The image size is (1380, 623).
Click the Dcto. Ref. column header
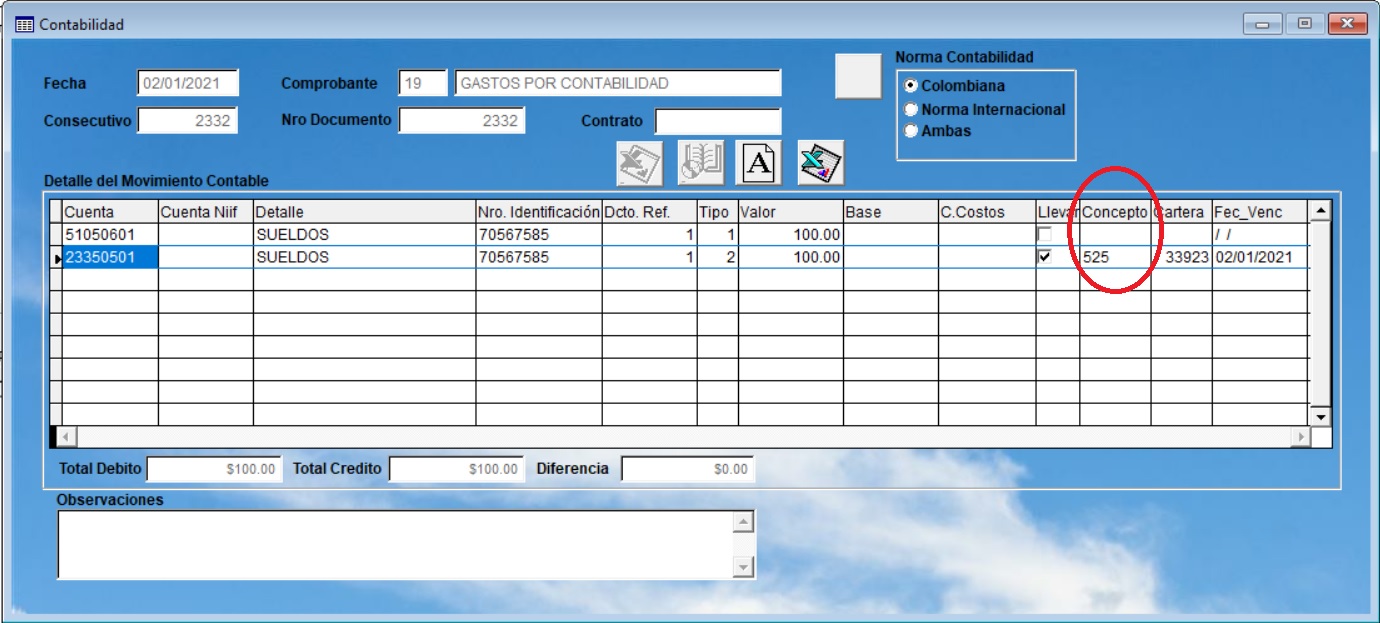[x=649, y=212]
